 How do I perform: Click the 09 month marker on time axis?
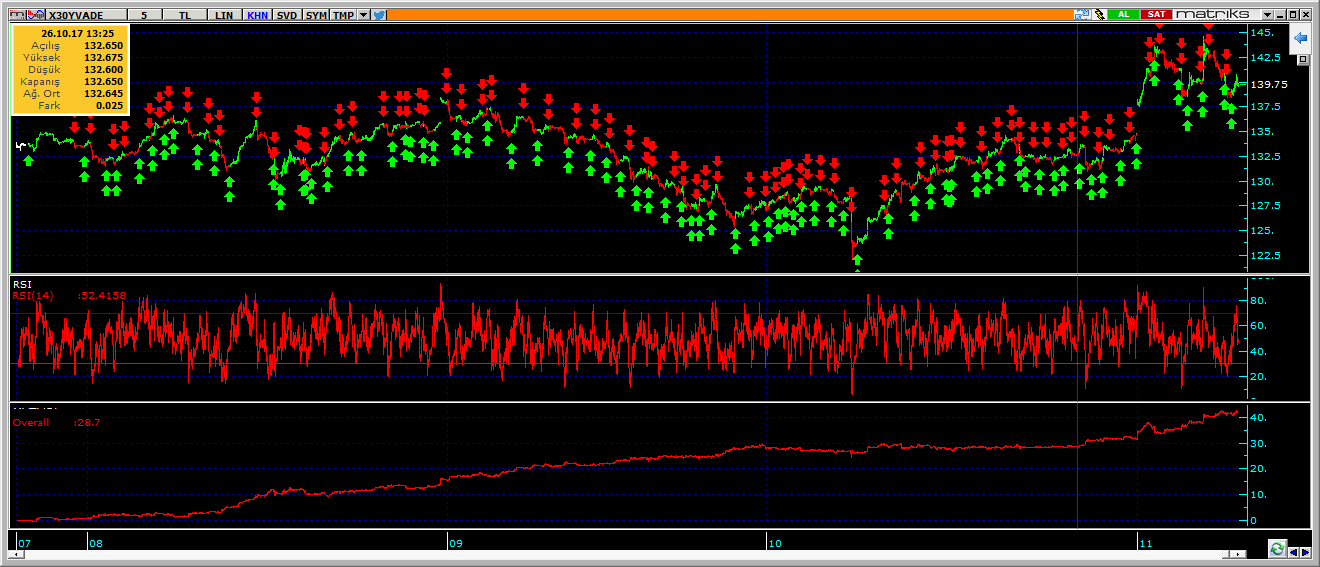point(455,544)
